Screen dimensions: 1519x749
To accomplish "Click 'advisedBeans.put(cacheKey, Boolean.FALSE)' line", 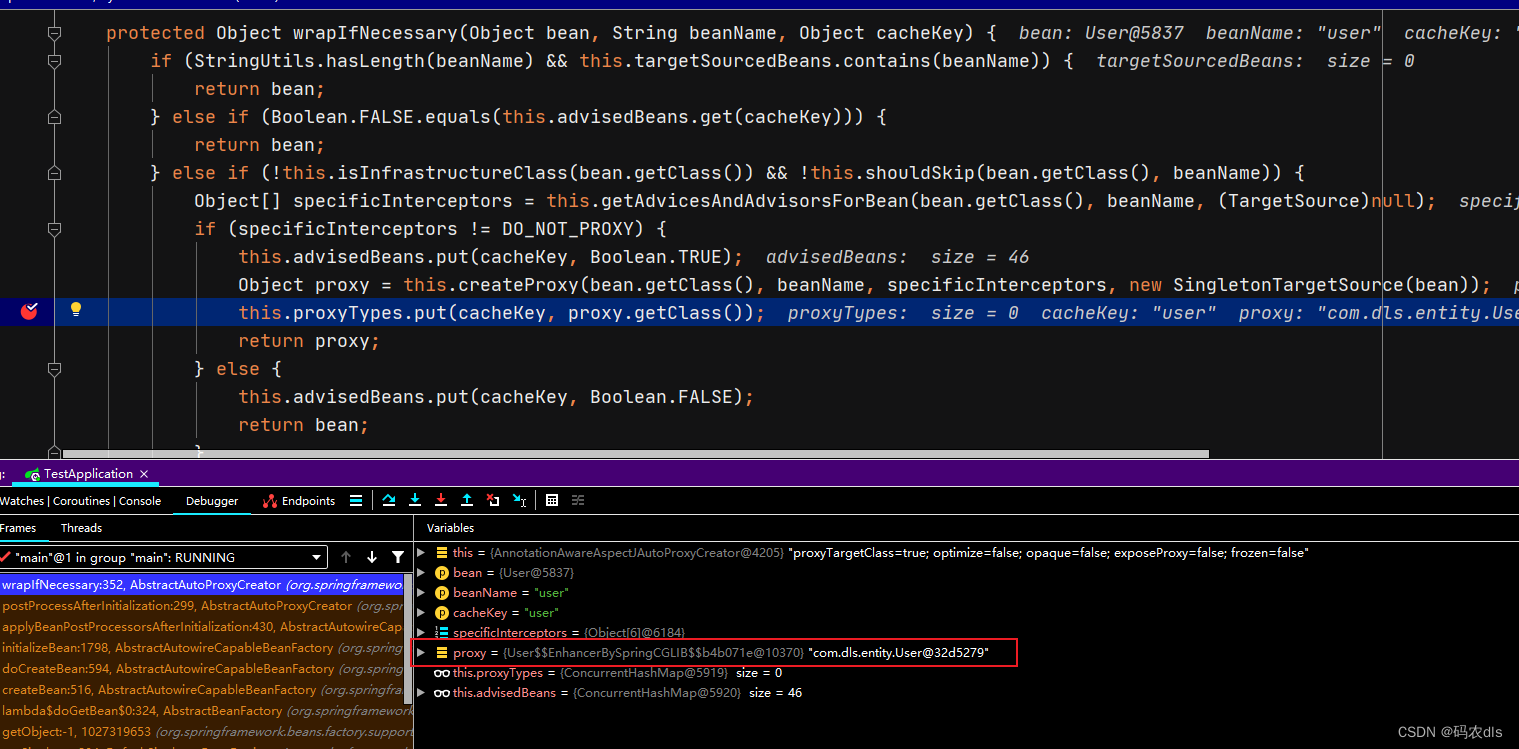I will point(496,397).
